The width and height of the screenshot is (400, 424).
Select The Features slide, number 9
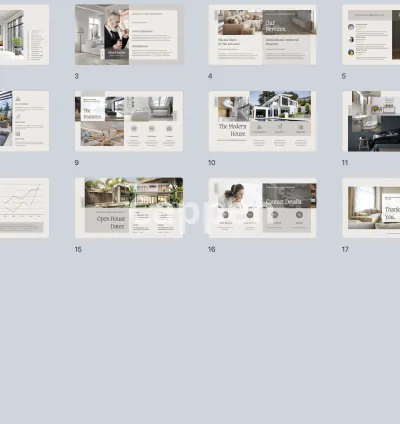(129, 121)
